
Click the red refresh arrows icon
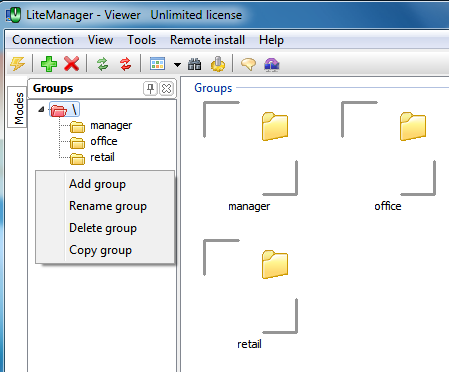pos(126,64)
